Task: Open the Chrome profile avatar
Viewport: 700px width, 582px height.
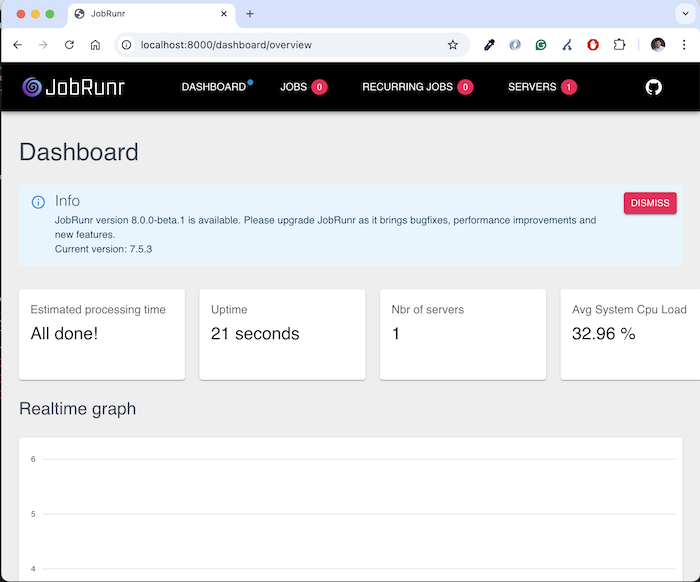Action: 658,45
